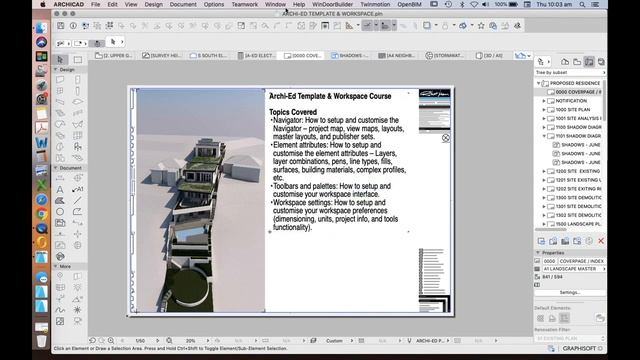Click the red delete icon in Navigator
The height and width of the screenshot is (360, 640).
click(601, 241)
